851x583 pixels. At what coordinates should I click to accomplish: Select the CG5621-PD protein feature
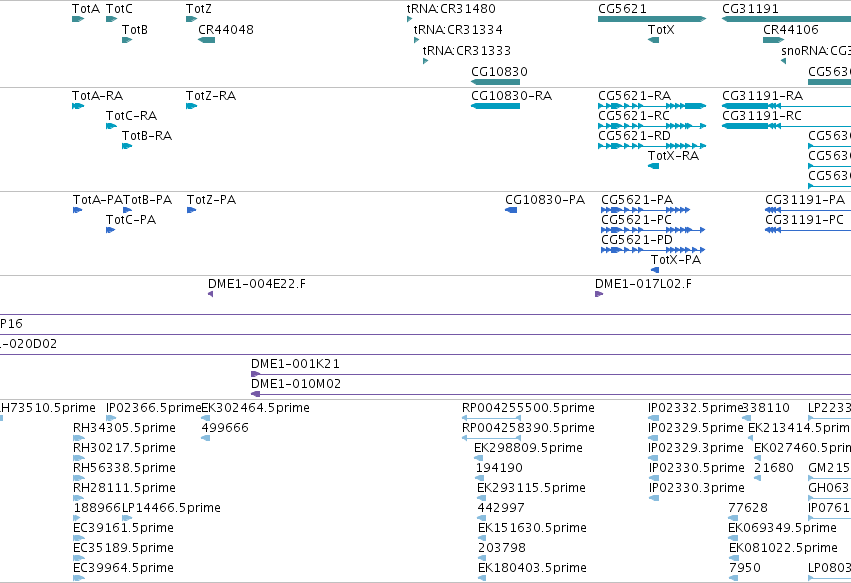click(653, 250)
